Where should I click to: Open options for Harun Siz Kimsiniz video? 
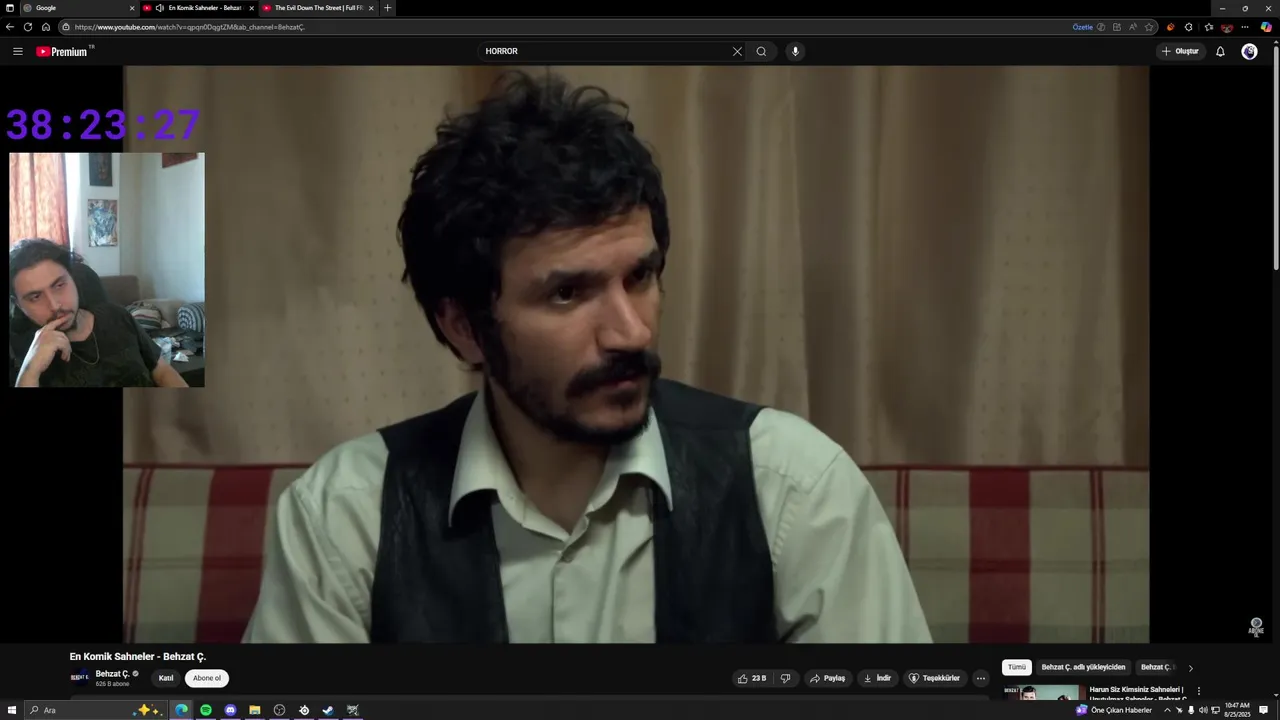click(x=1198, y=691)
